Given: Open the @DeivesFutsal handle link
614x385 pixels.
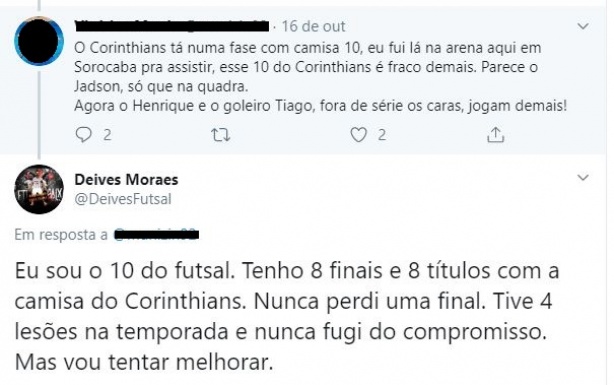Looking at the screenshot, I should (x=123, y=199).
